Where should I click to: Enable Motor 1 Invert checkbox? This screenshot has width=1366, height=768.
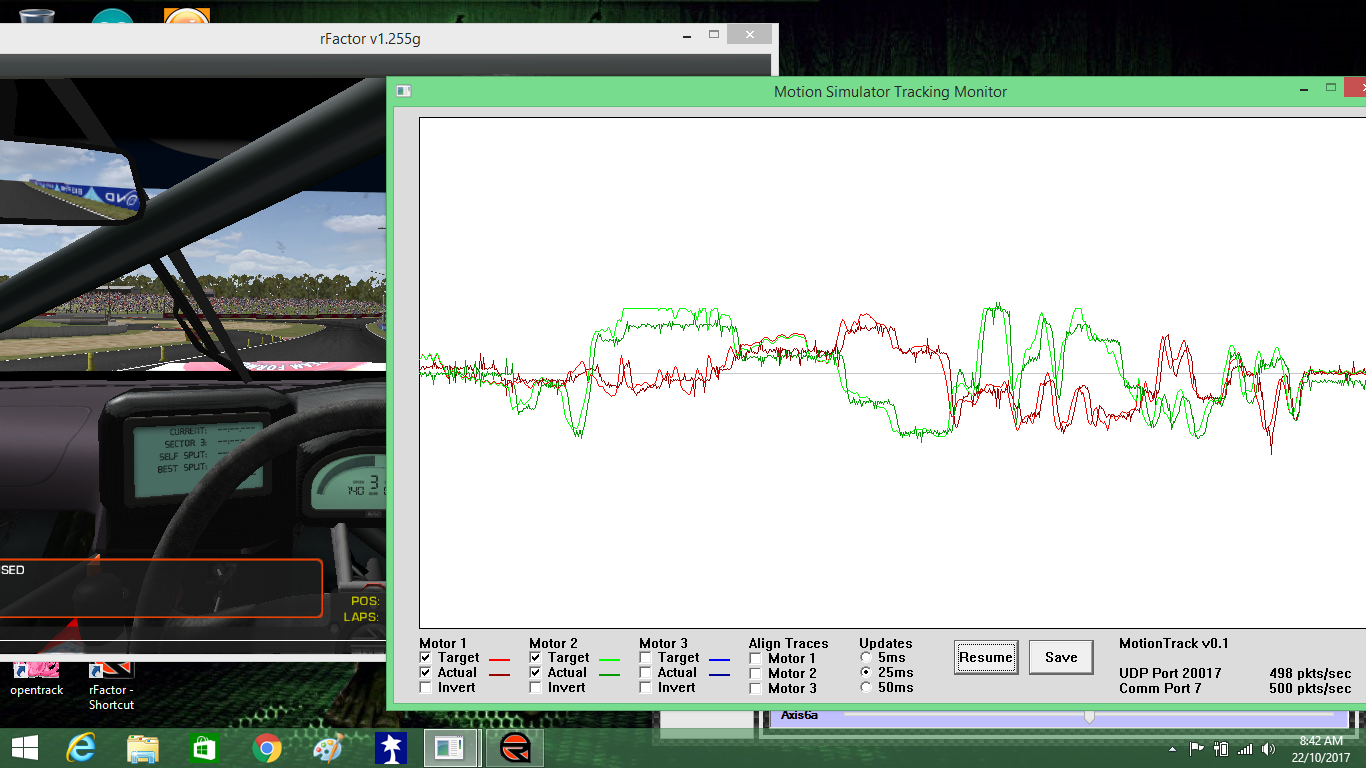[426, 688]
